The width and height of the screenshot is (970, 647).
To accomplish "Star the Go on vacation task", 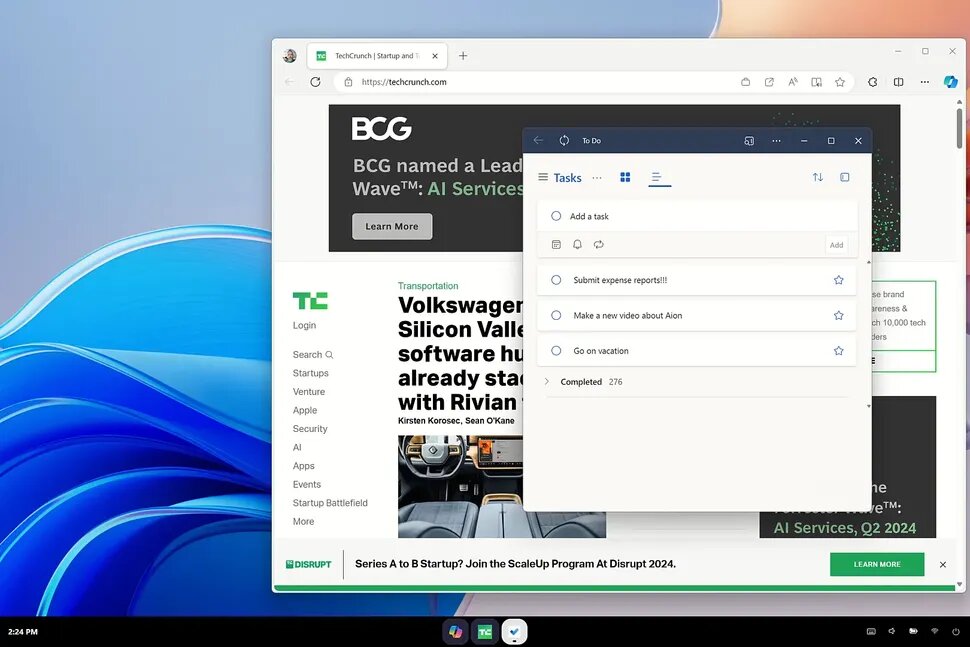I will [x=839, y=351].
